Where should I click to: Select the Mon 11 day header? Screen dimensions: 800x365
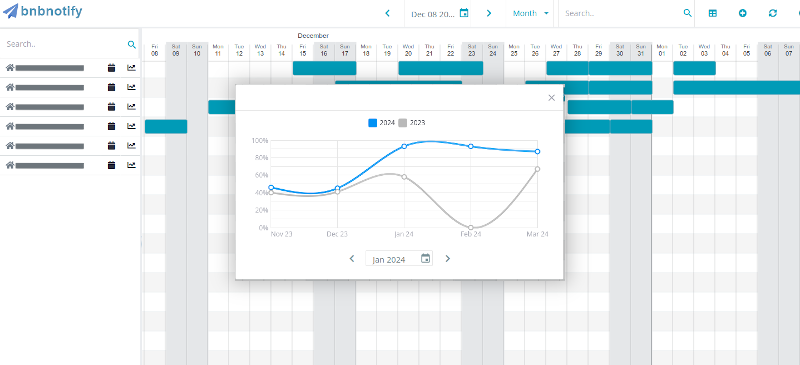point(218,50)
